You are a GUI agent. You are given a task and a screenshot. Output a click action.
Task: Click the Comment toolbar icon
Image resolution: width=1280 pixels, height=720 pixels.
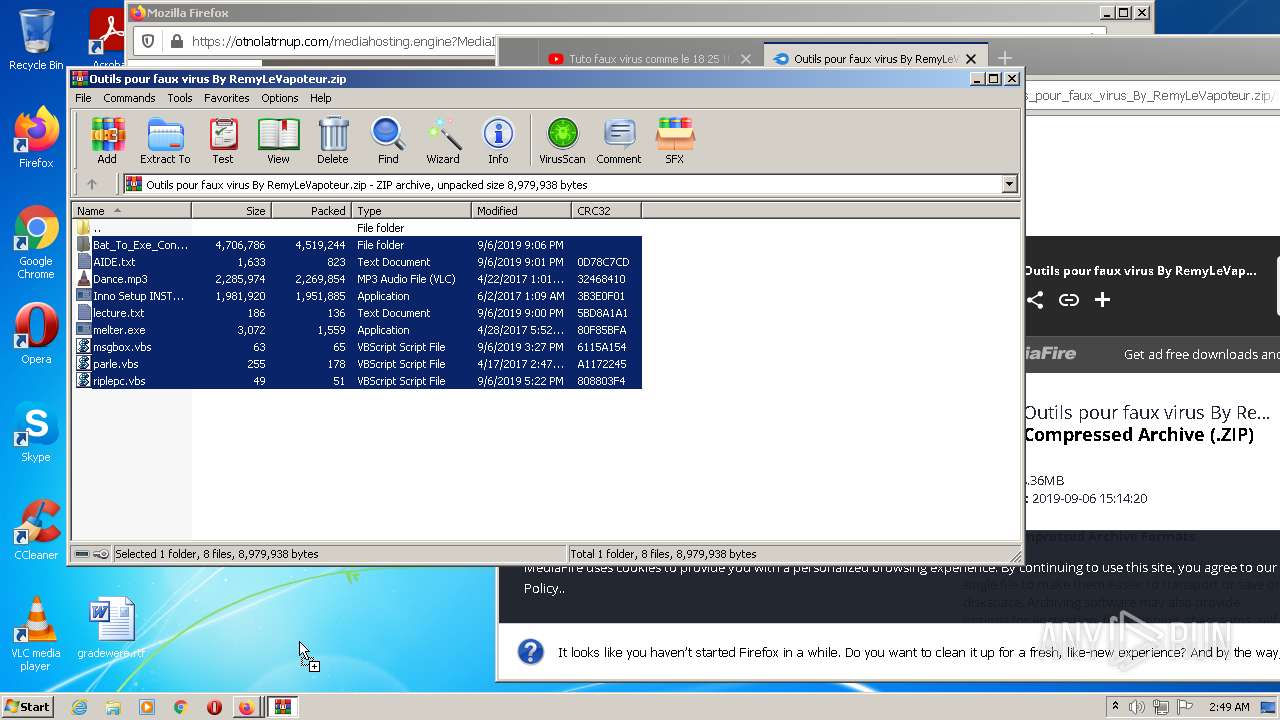click(x=619, y=141)
